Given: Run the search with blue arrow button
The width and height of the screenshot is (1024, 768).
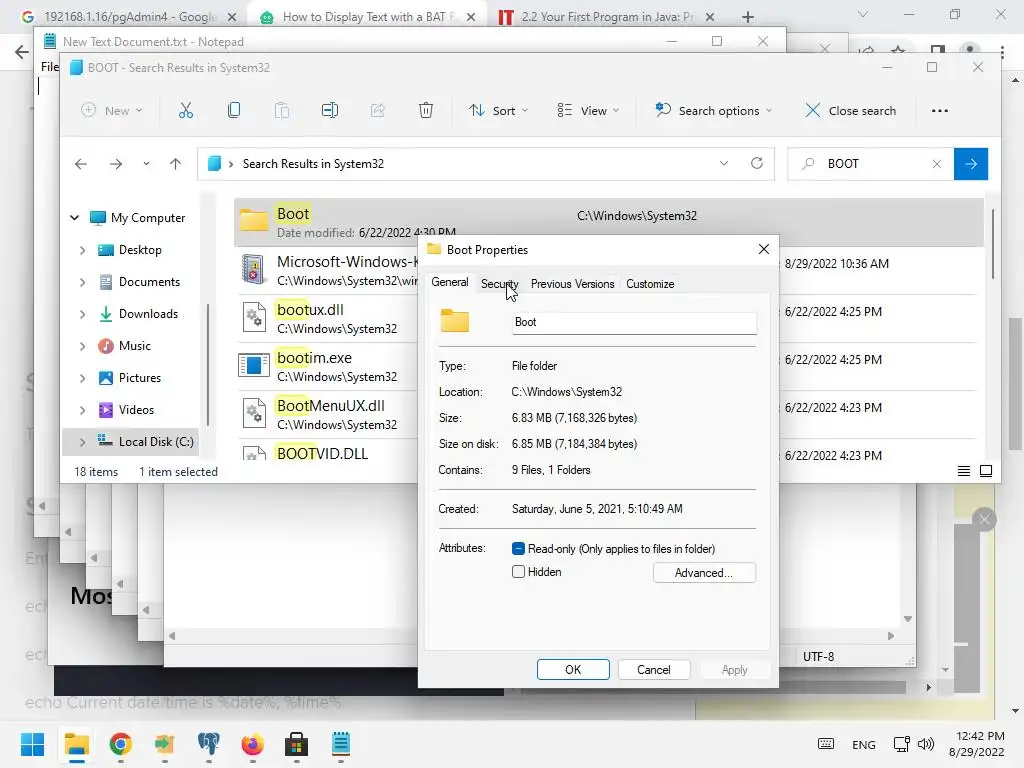Looking at the screenshot, I should click(971, 164).
